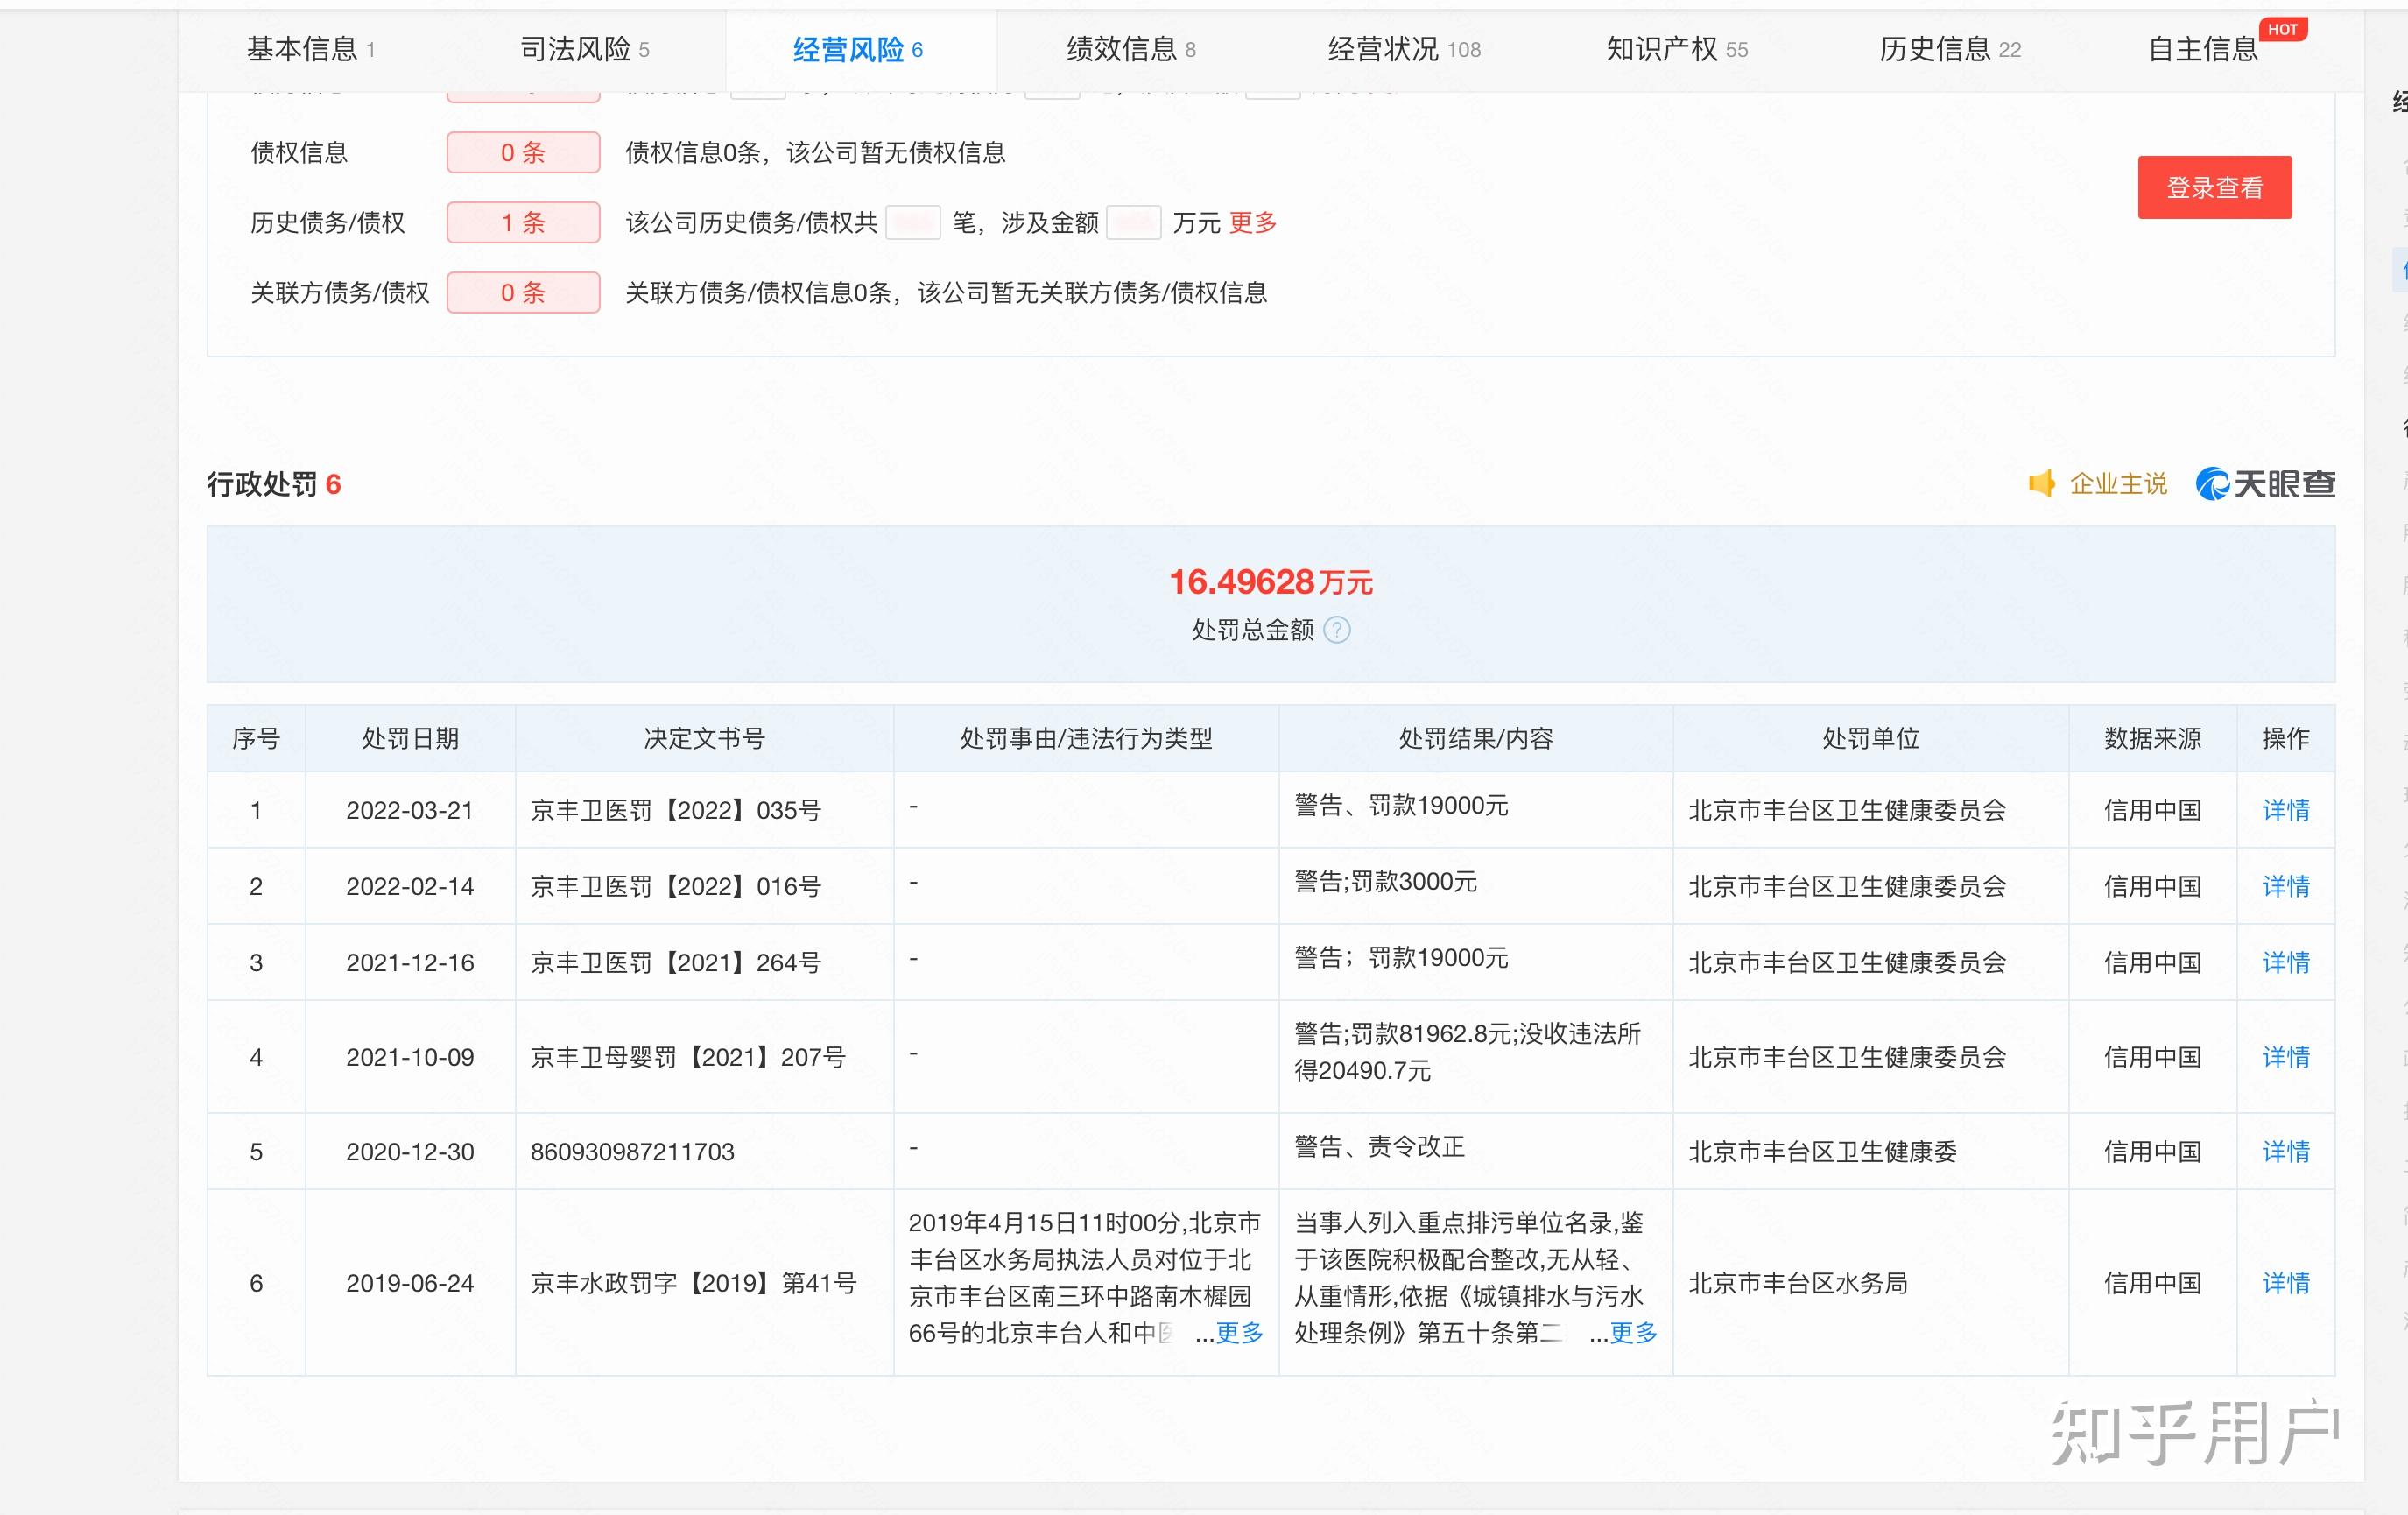Click 信用中国 data source in first penalty row
The image size is (2408, 1515).
pyautogui.click(x=2152, y=811)
